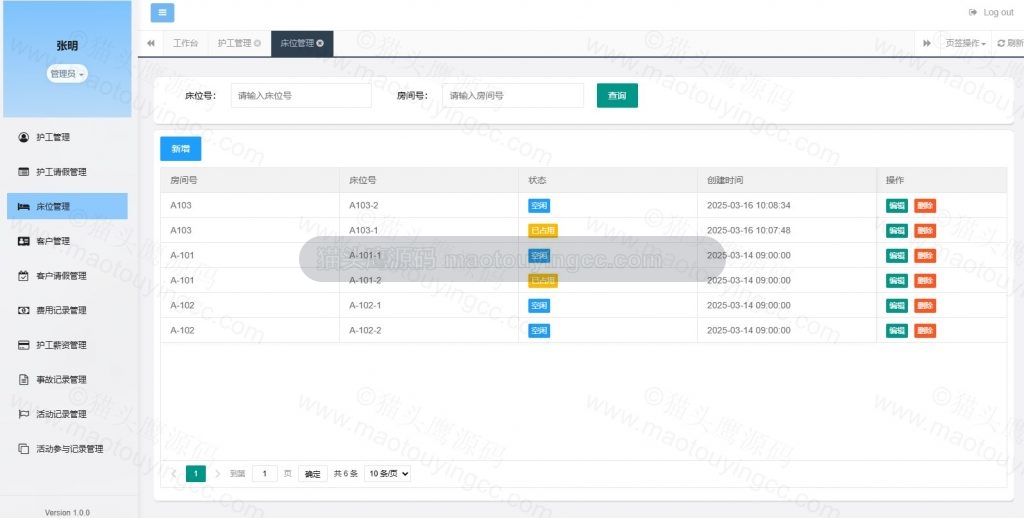
Task: Open 床位管理 in the sidebar
Action: (67, 206)
